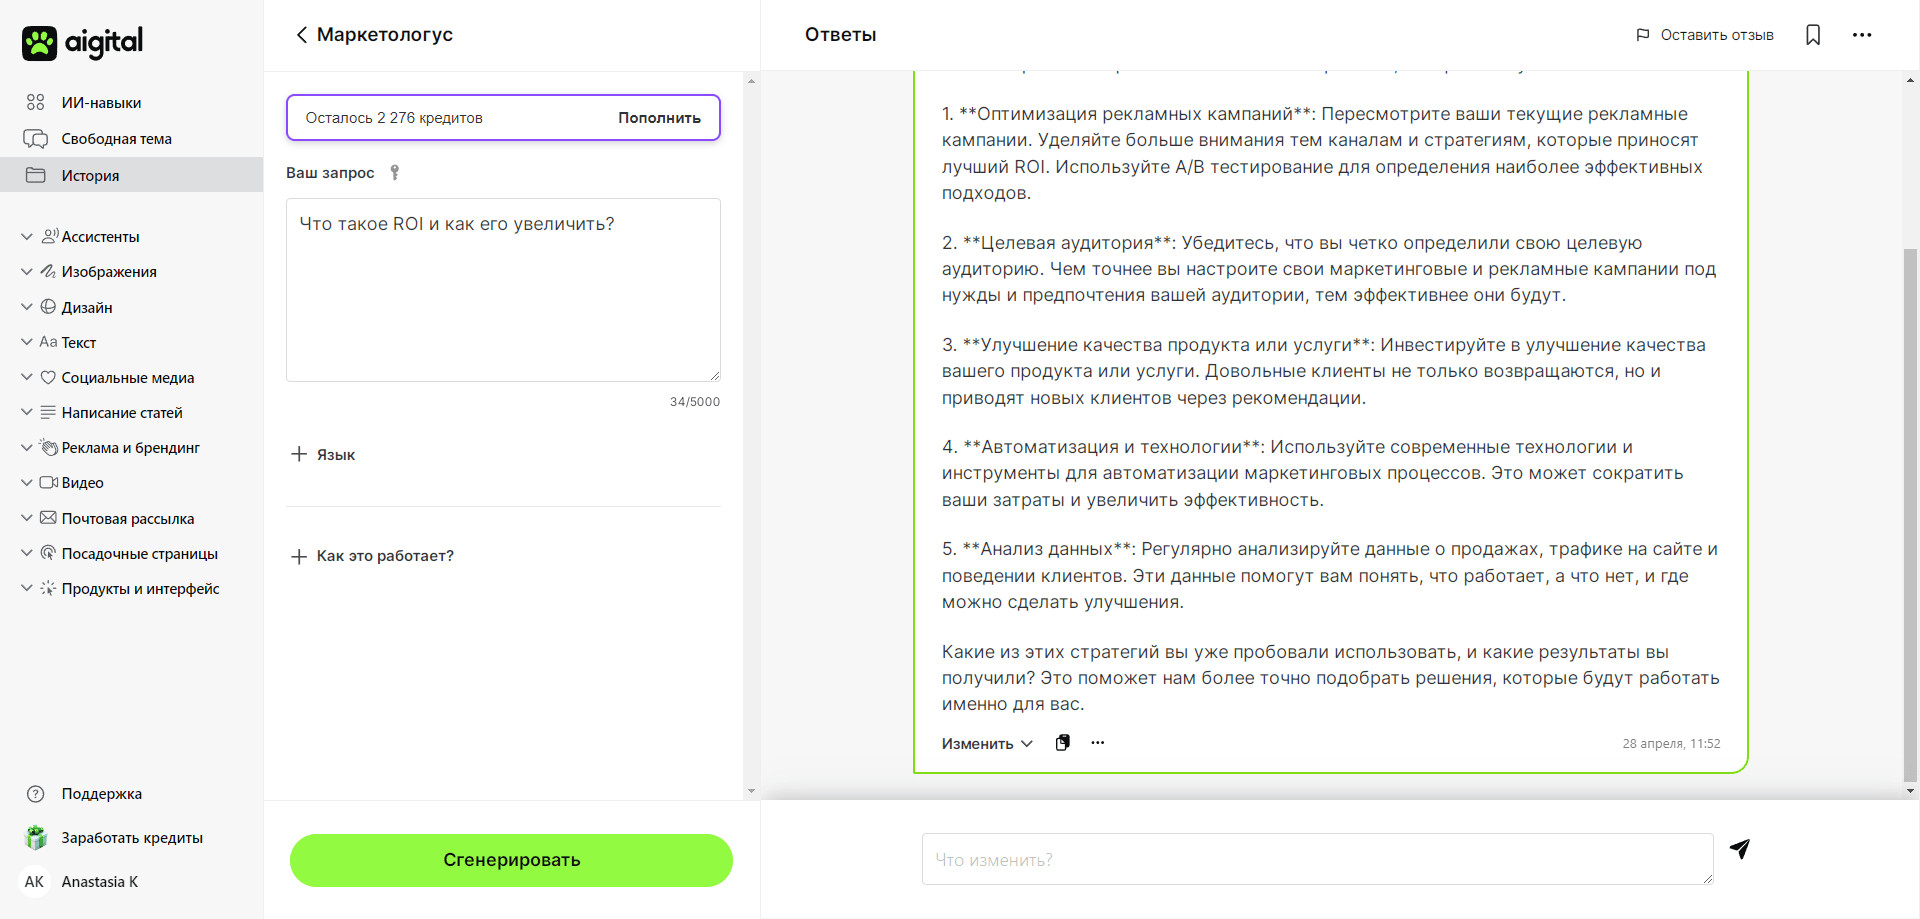Click the pin icon next to Ваш запрос
Viewport: 1920px width, 919px height.
(395, 173)
